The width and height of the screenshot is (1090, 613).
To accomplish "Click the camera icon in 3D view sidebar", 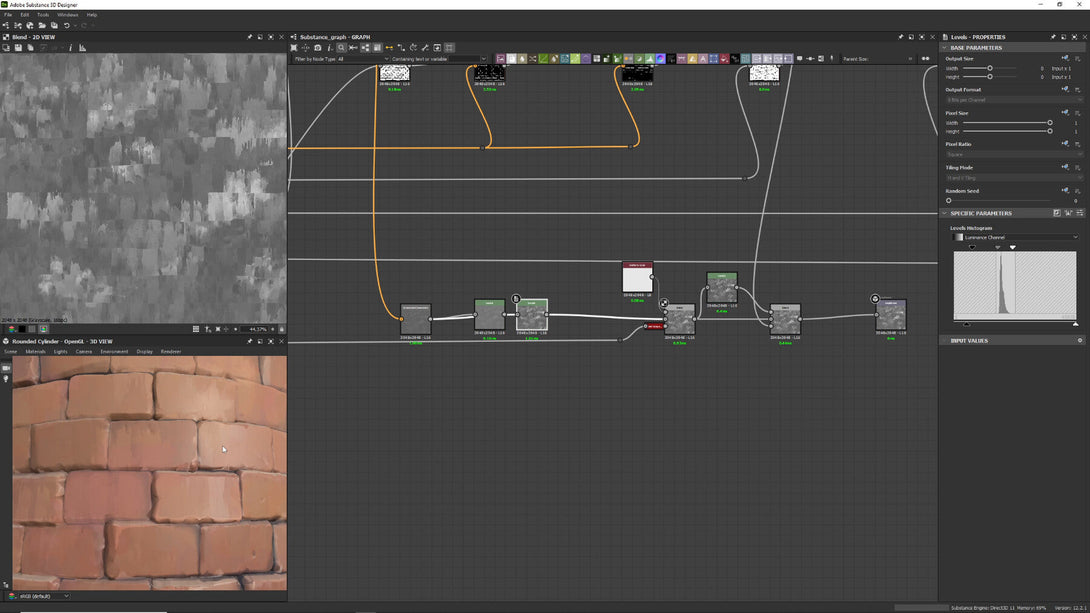I will click(x=6, y=368).
